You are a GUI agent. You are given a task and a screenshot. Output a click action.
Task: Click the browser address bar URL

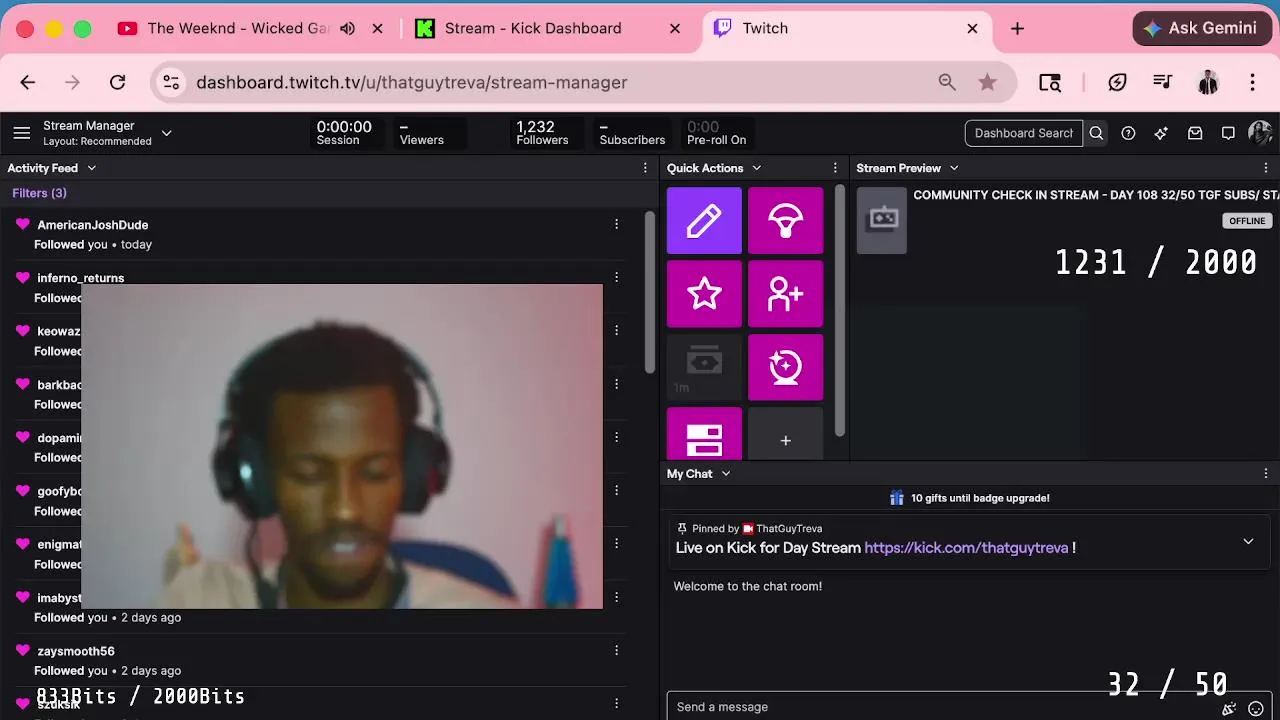coord(412,82)
